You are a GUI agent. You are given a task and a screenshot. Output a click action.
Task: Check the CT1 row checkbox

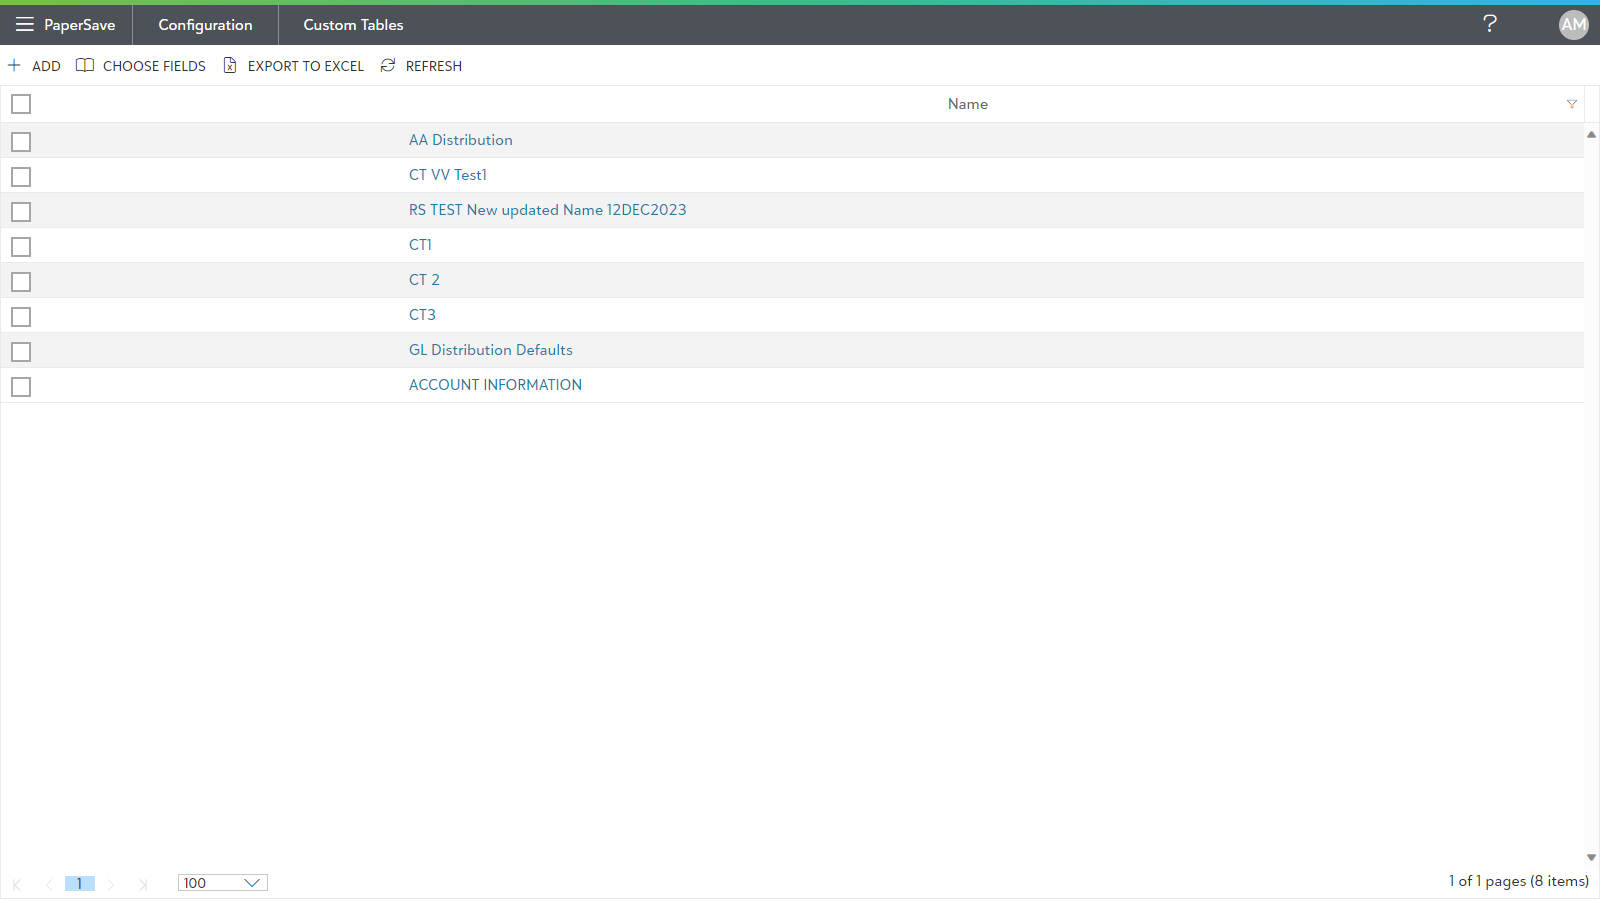[21, 247]
